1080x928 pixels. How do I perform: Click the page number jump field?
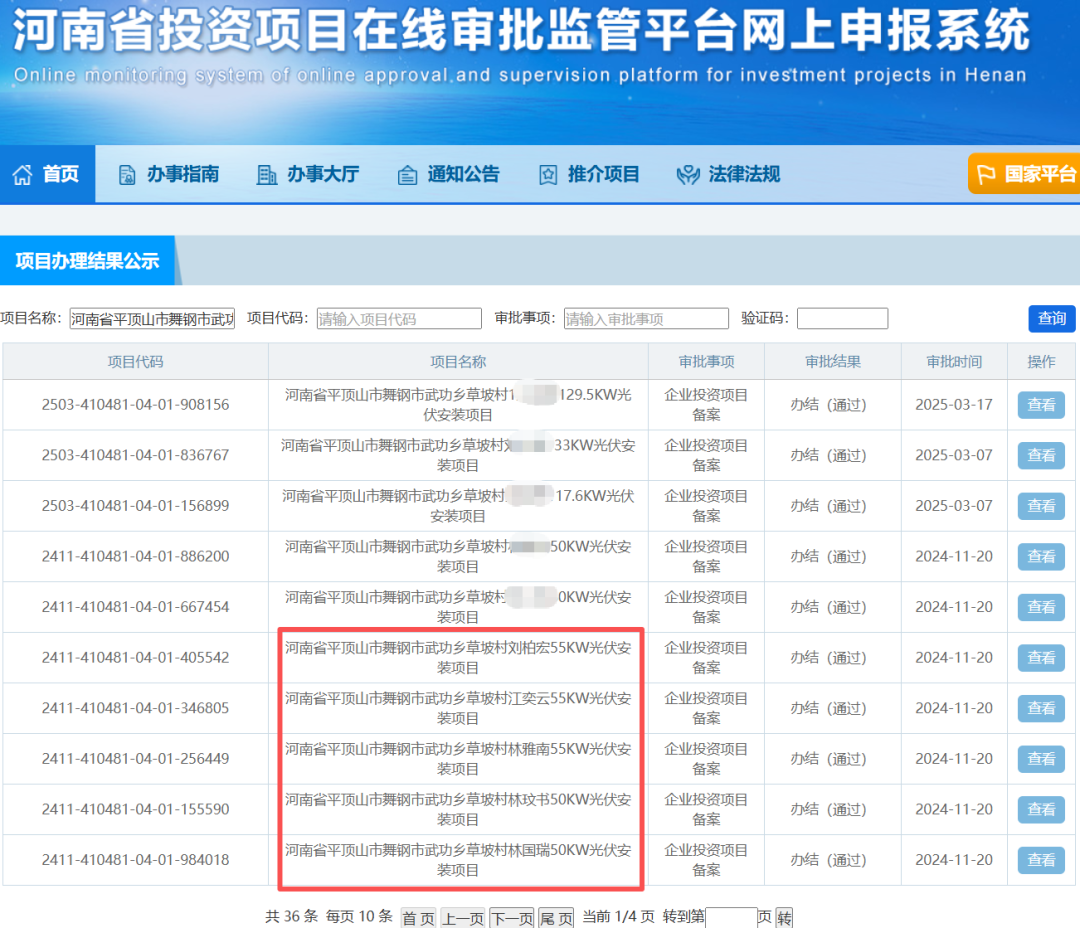731,918
